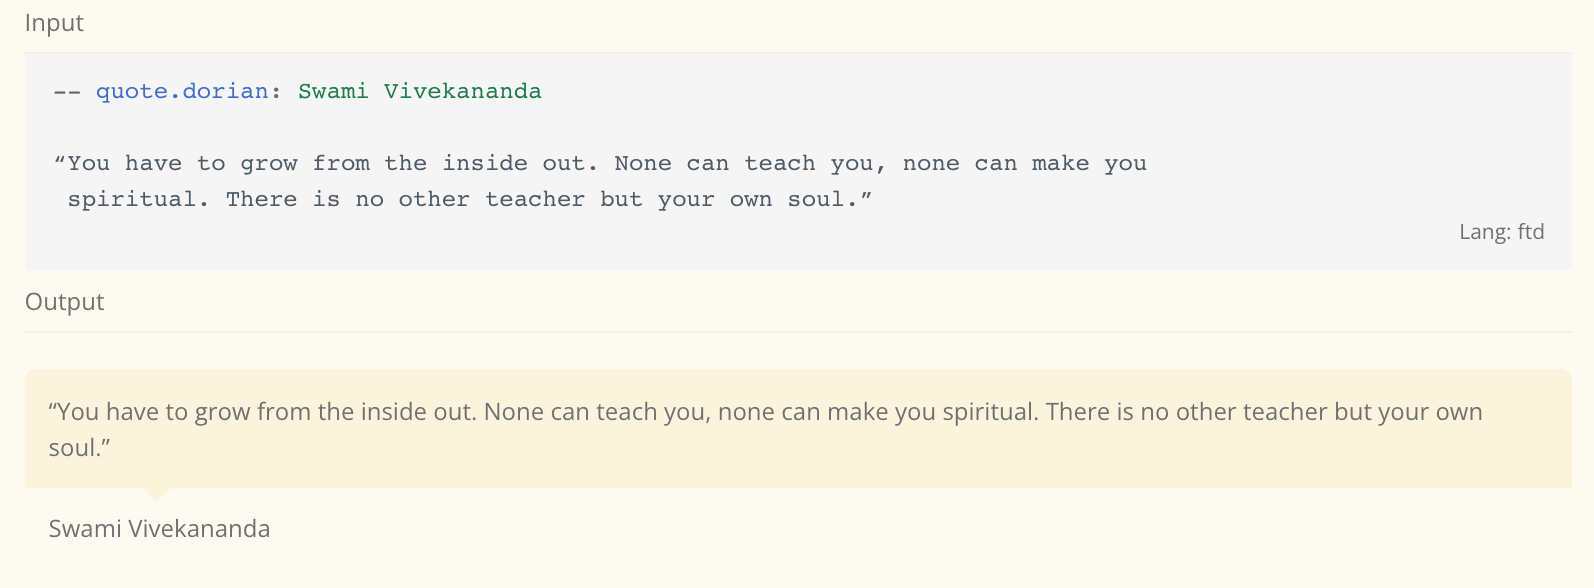Click the speech-bubble triangle pointer under quote
The height and width of the screenshot is (588, 1594).
coord(157,495)
